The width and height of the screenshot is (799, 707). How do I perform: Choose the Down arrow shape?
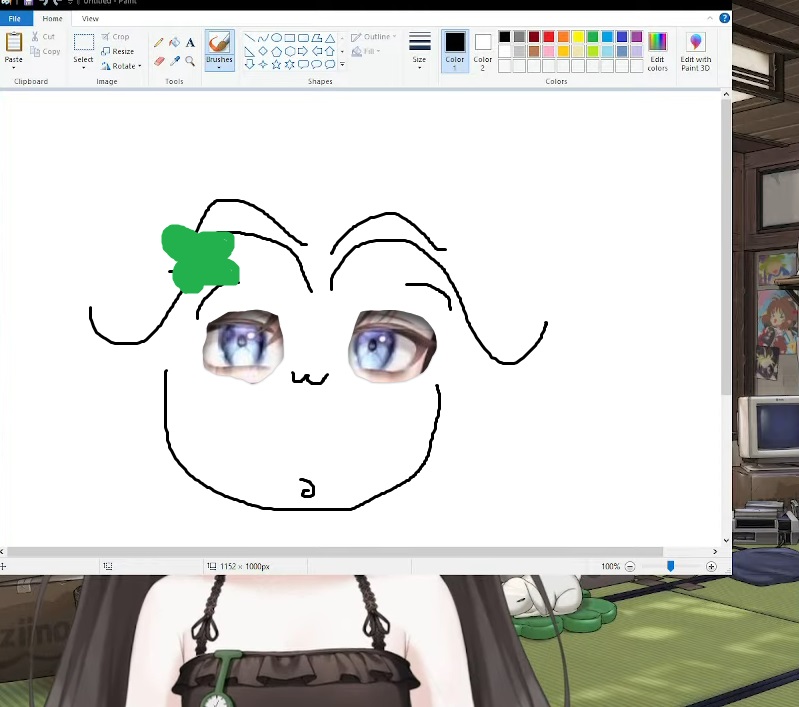pos(250,64)
